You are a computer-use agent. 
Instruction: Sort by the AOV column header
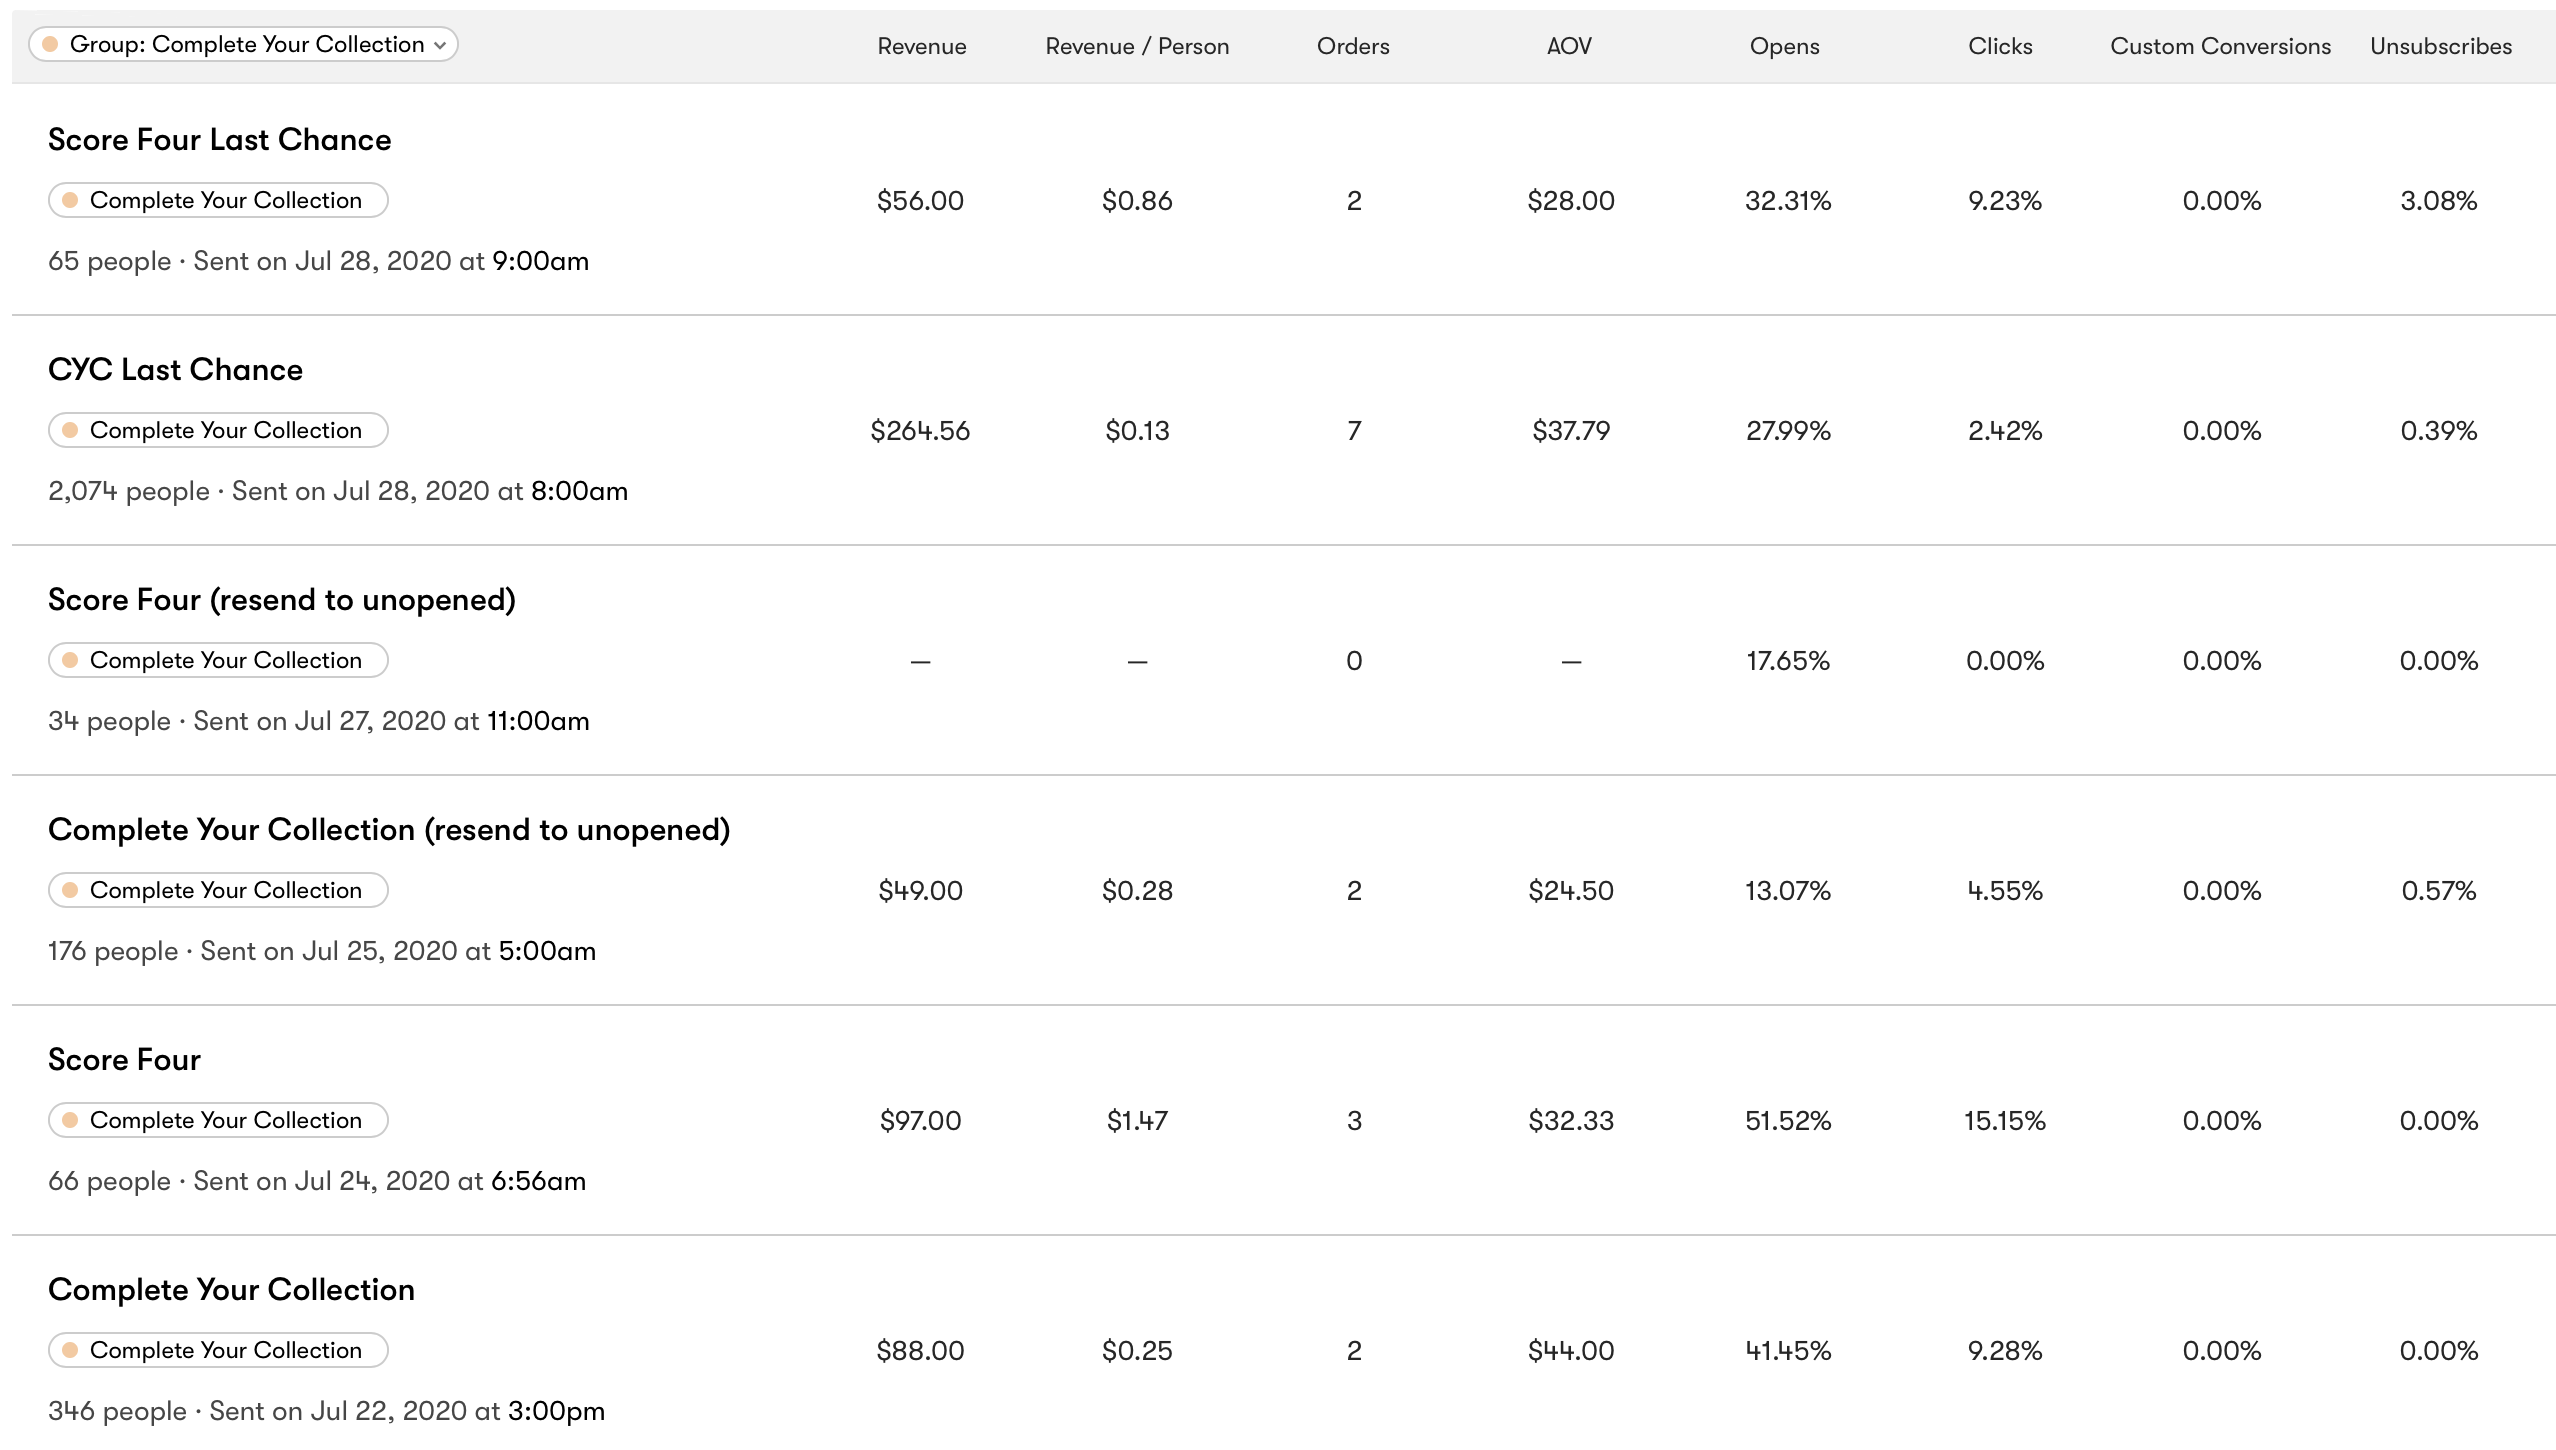click(1569, 46)
